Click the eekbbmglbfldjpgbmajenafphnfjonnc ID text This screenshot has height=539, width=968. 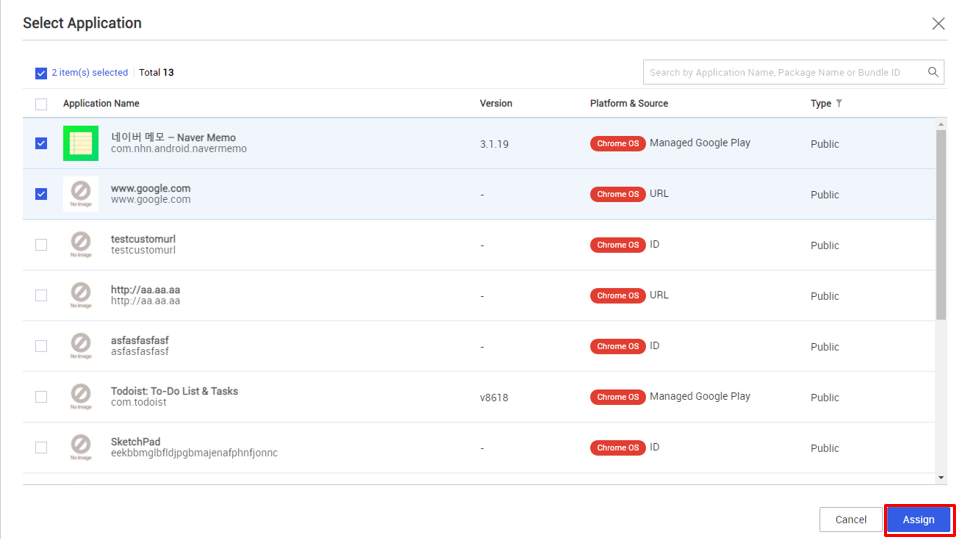pos(194,453)
